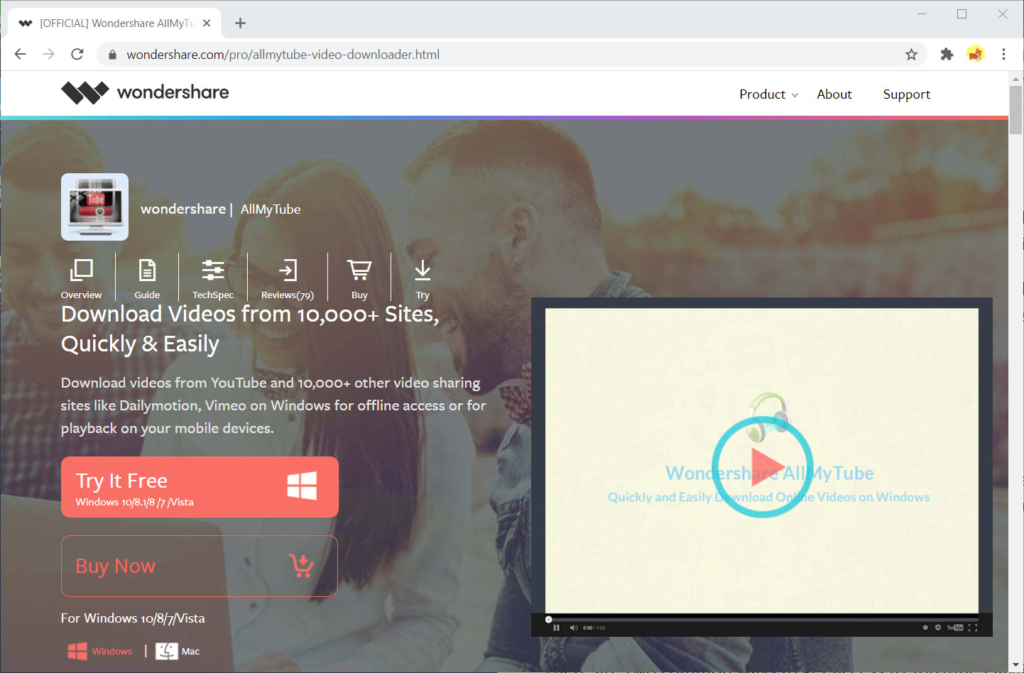
Task: Open a new browser tab
Action: (x=240, y=23)
